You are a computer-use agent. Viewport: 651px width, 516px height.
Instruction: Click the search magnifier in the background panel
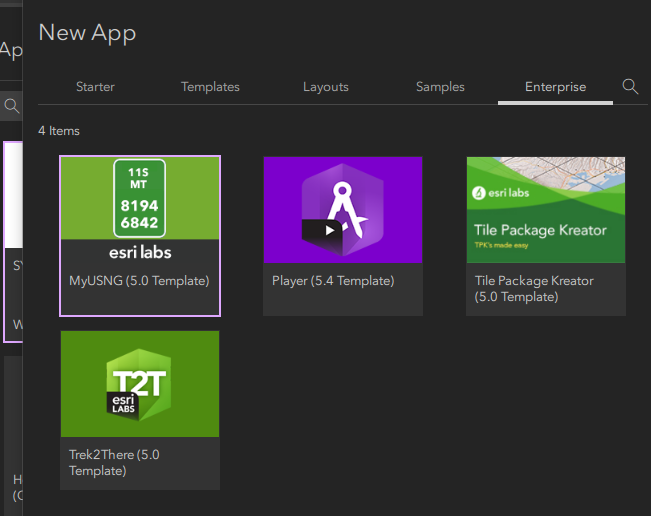pos(11,106)
